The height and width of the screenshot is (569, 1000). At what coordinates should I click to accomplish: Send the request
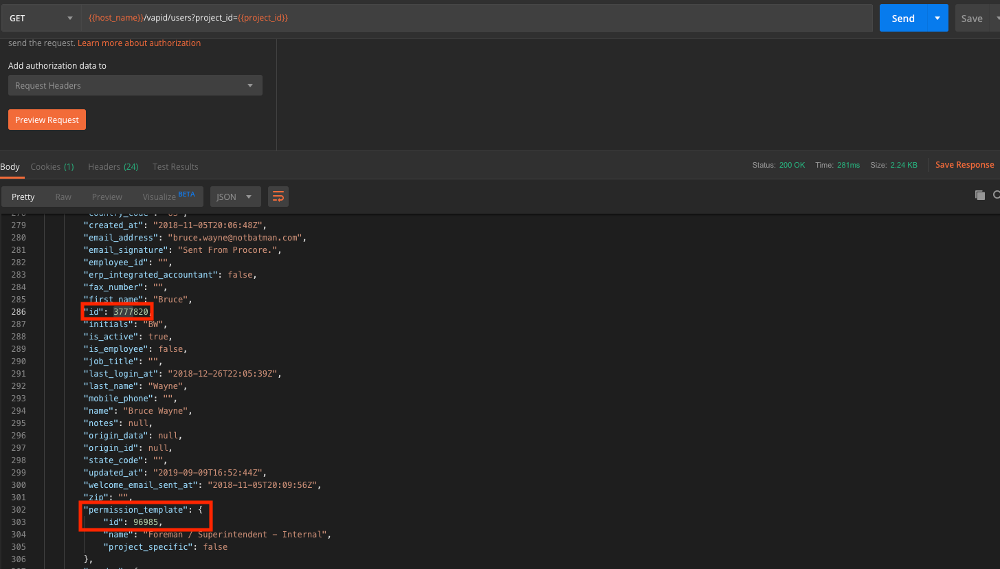[x=903, y=18]
